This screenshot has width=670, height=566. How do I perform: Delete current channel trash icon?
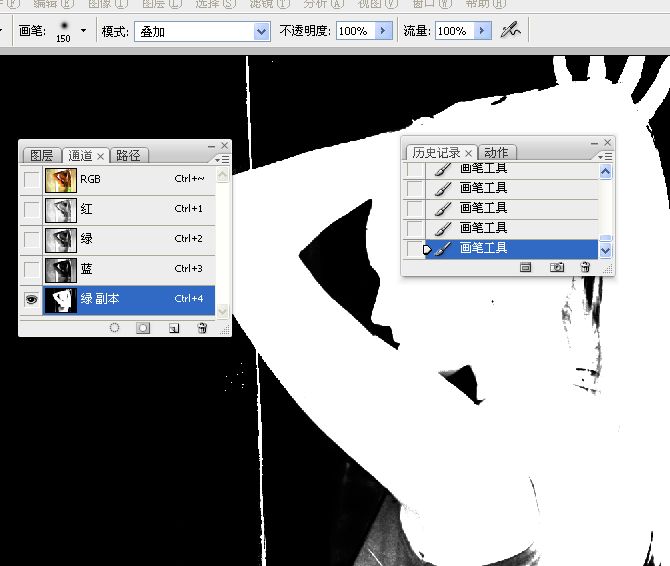202,328
